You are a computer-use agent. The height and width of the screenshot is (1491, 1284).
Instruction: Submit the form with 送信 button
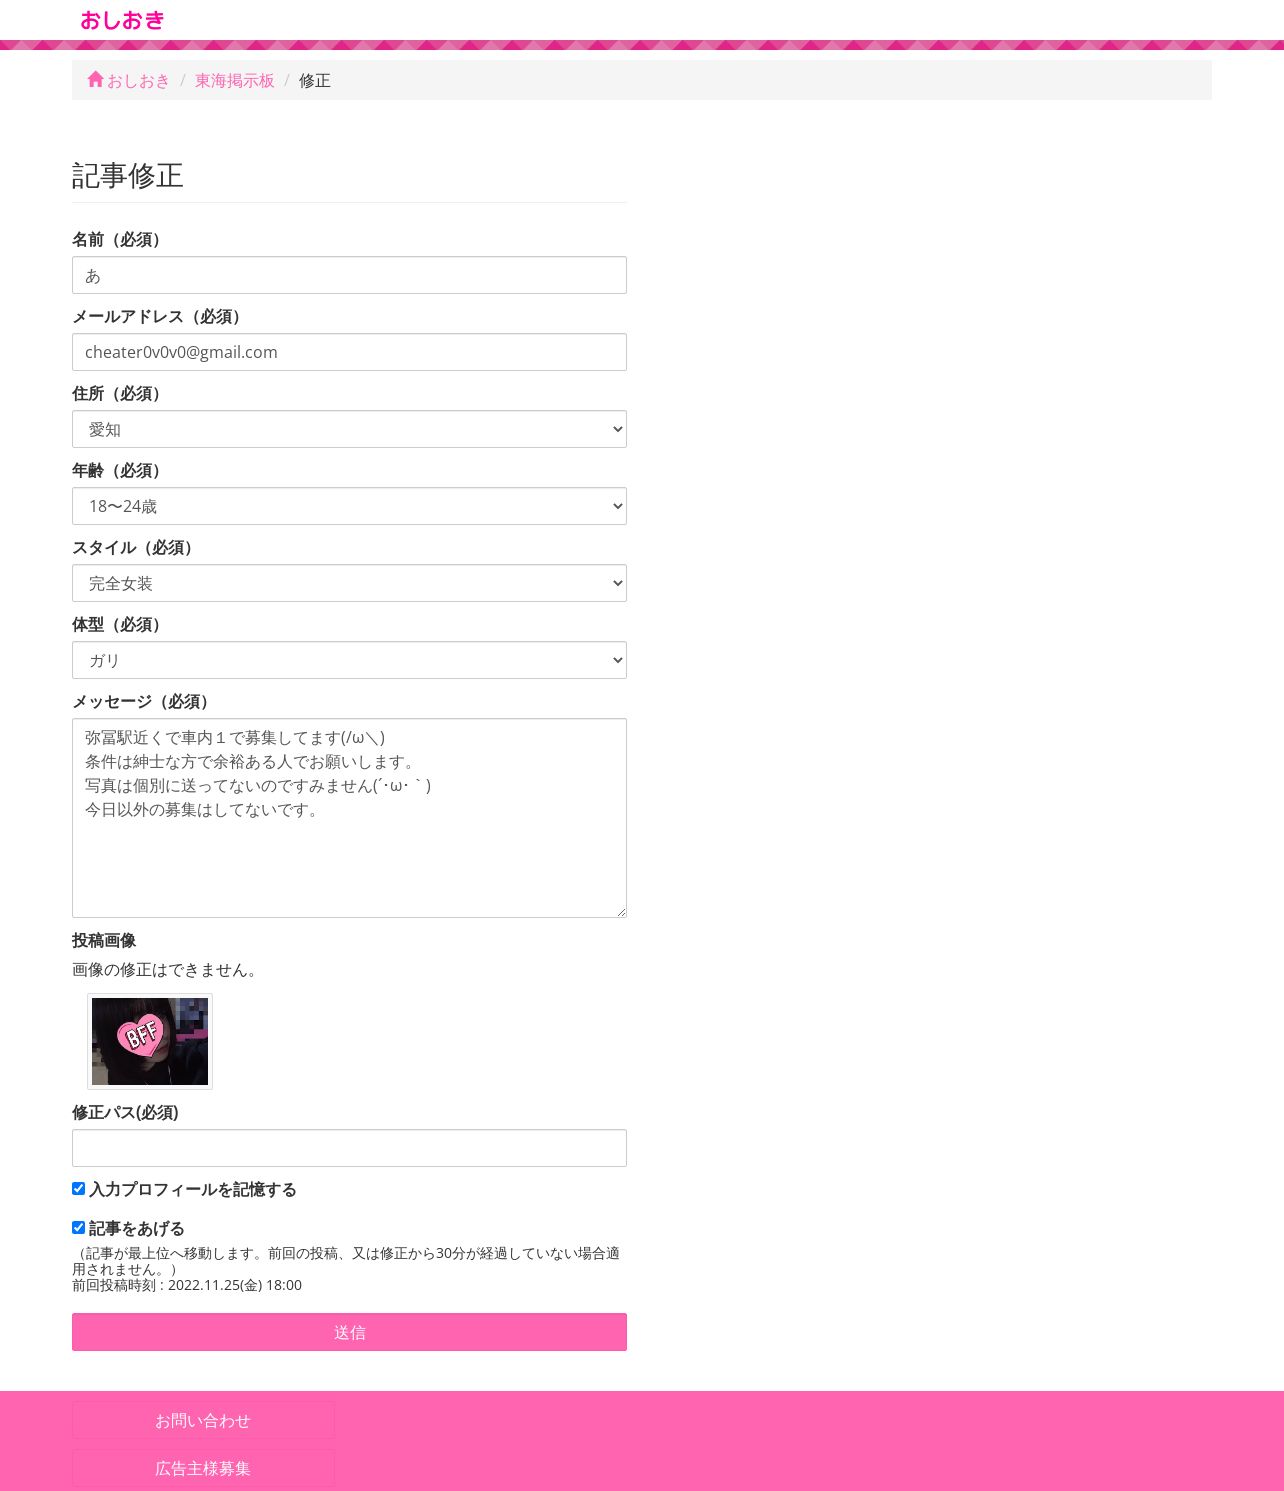coord(349,1332)
